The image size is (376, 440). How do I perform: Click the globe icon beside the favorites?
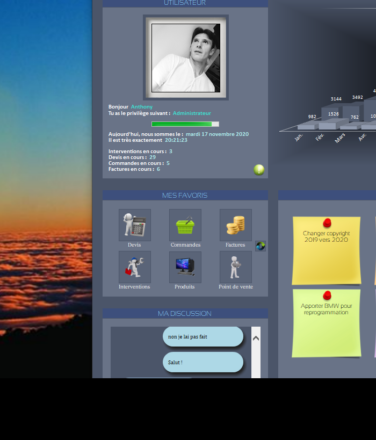(x=260, y=246)
